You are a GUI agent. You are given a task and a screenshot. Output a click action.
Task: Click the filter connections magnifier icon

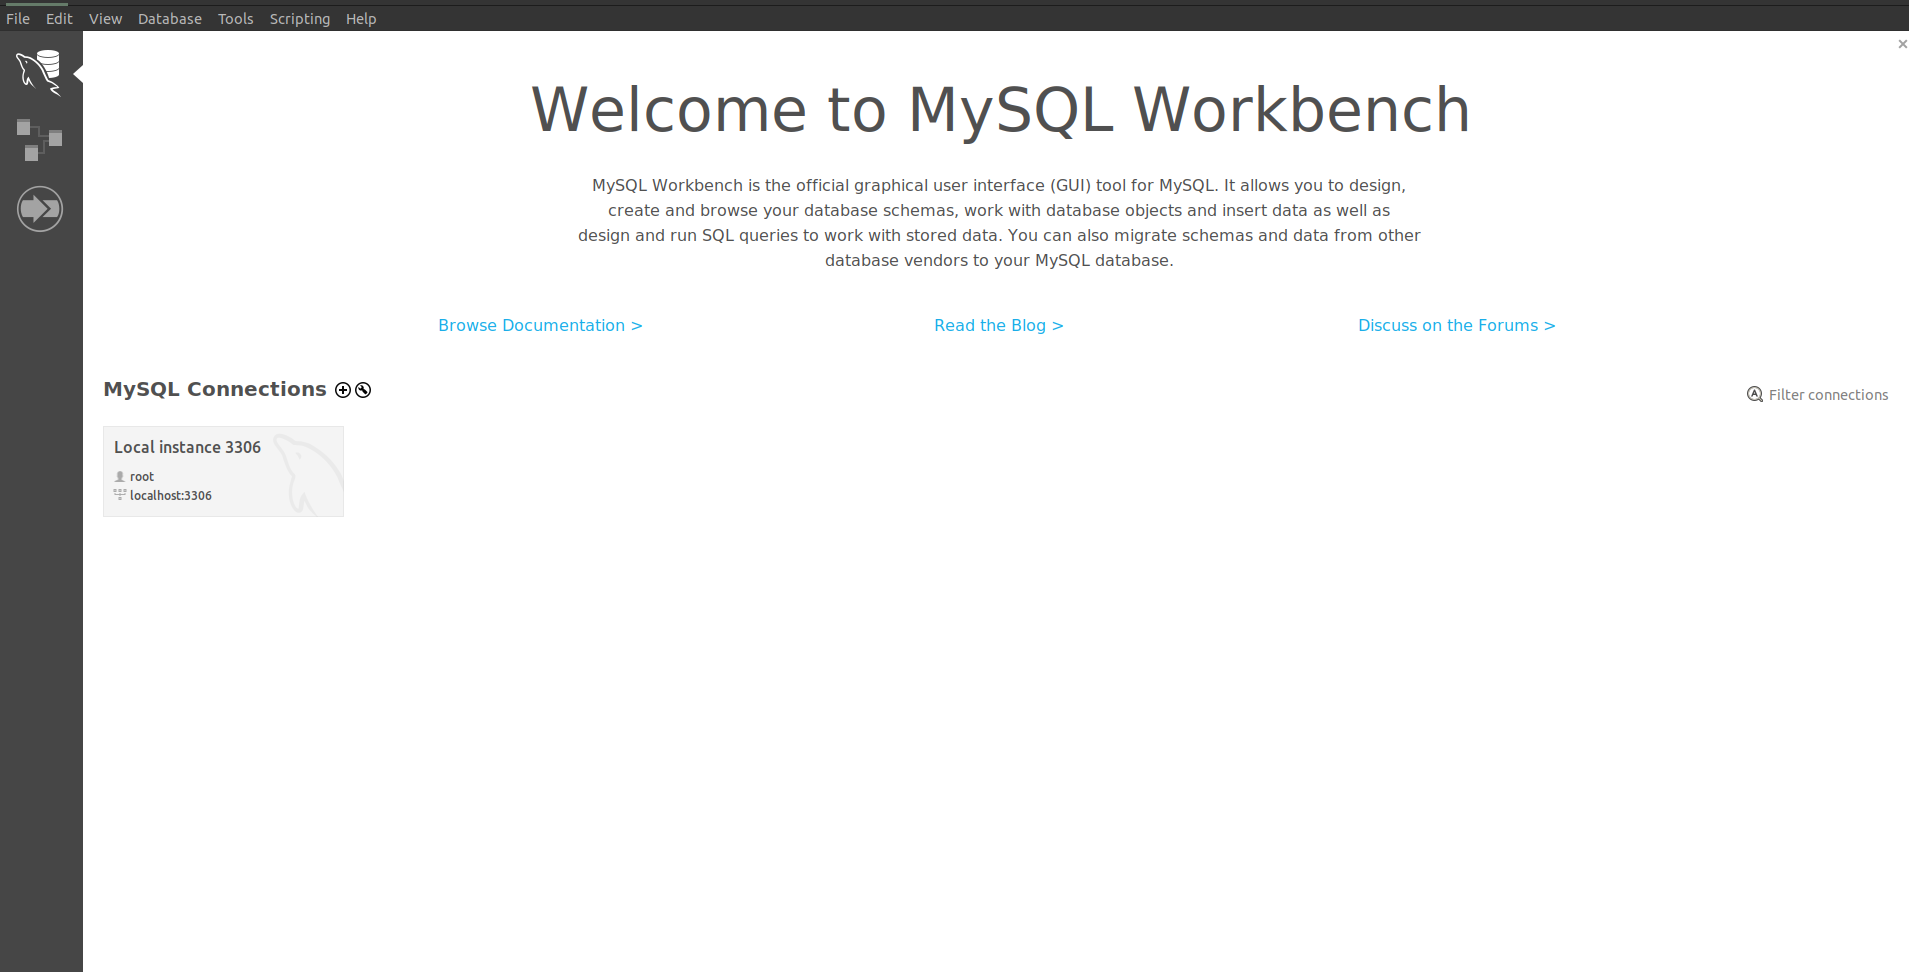(x=1755, y=394)
